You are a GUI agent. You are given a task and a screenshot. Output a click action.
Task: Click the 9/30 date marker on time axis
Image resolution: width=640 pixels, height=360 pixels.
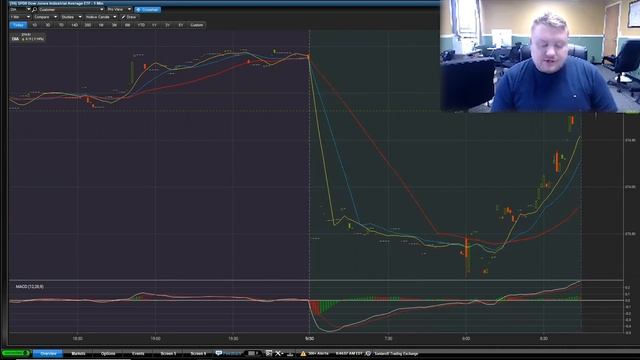(x=309, y=339)
